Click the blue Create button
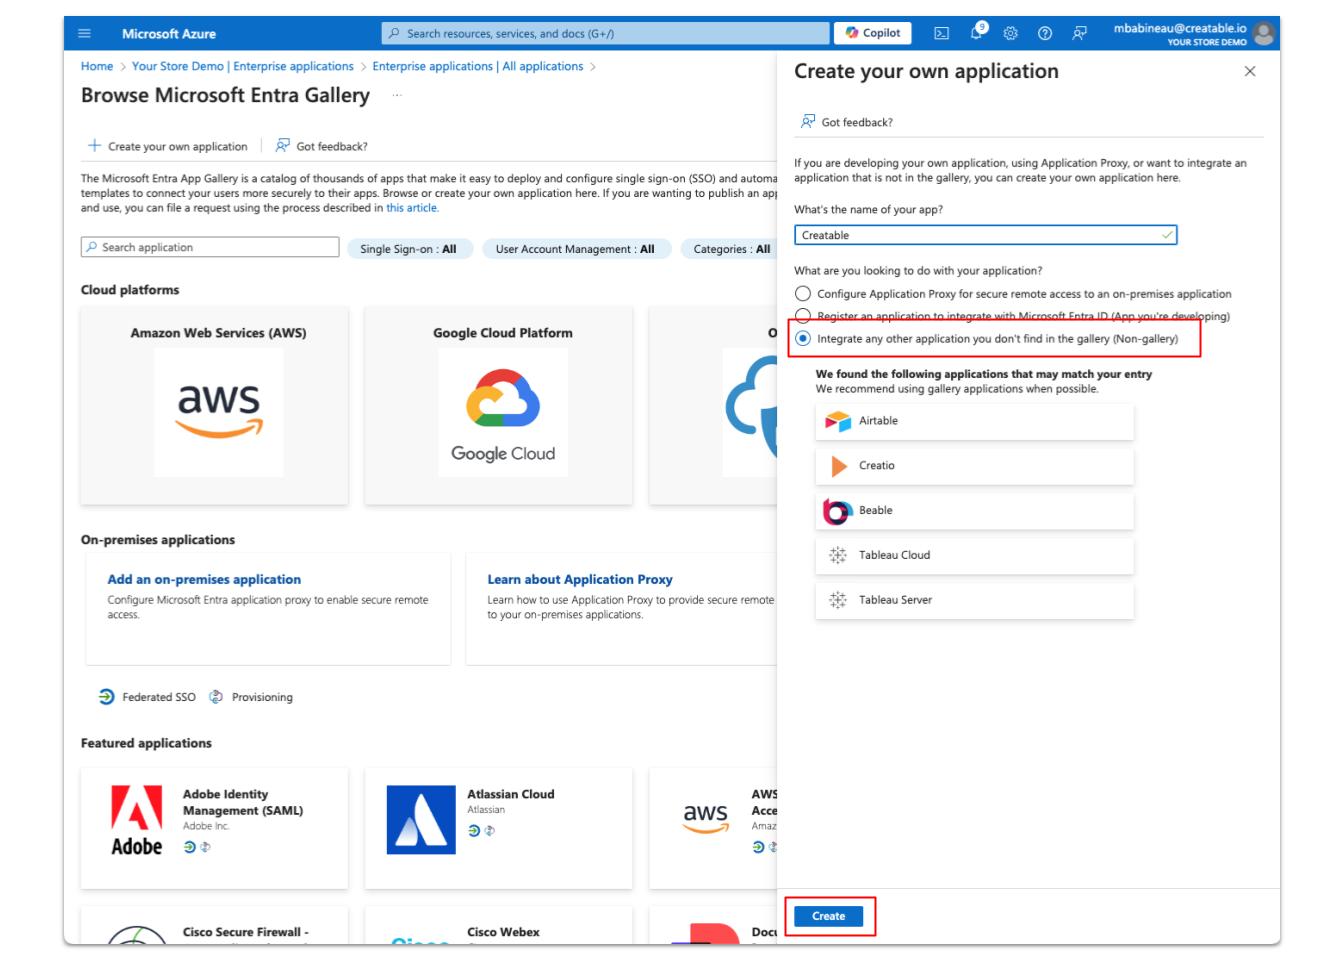1344x960 pixels. (x=829, y=916)
